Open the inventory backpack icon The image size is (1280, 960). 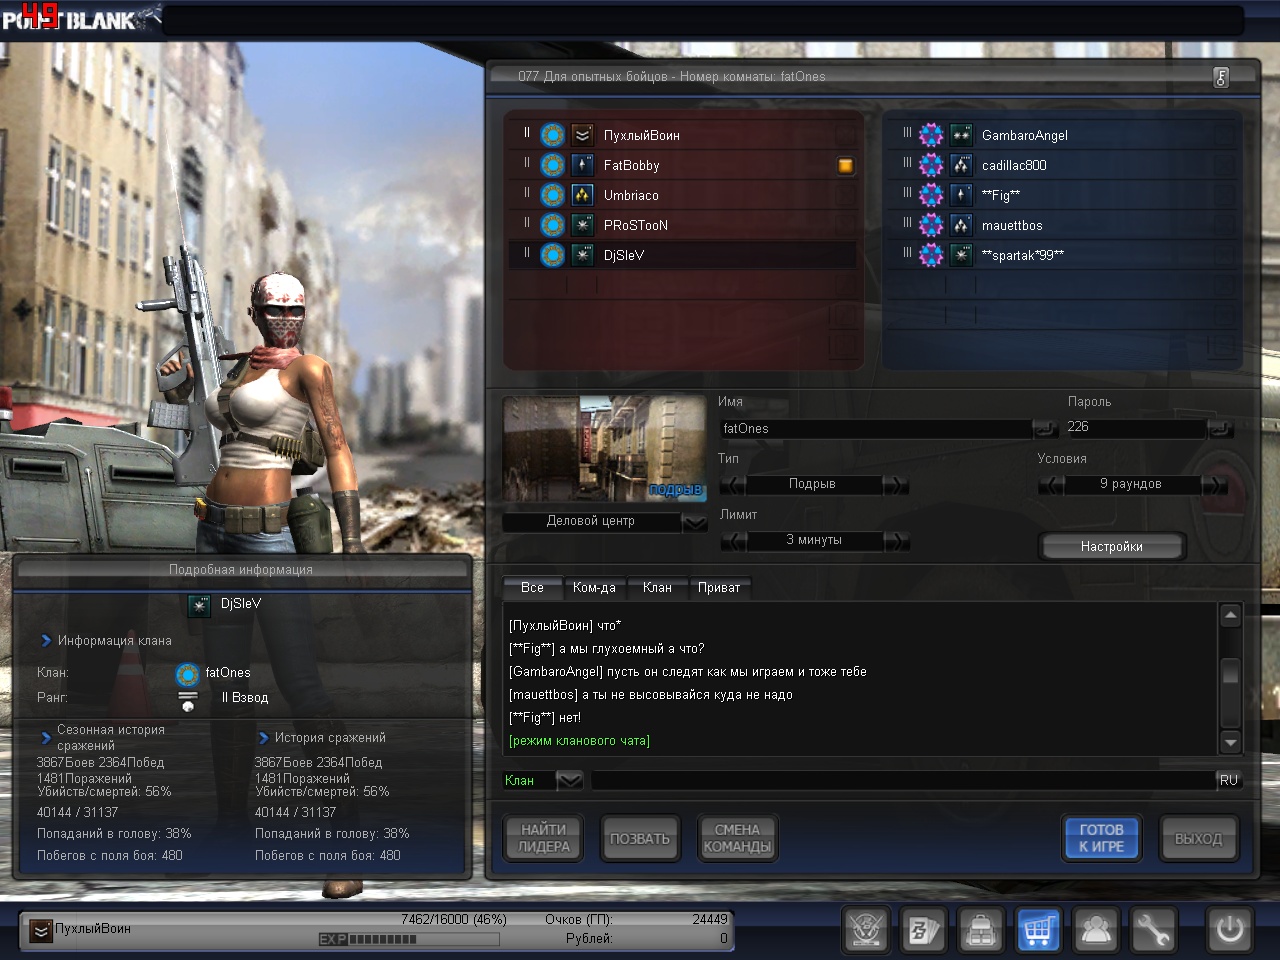click(981, 930)
